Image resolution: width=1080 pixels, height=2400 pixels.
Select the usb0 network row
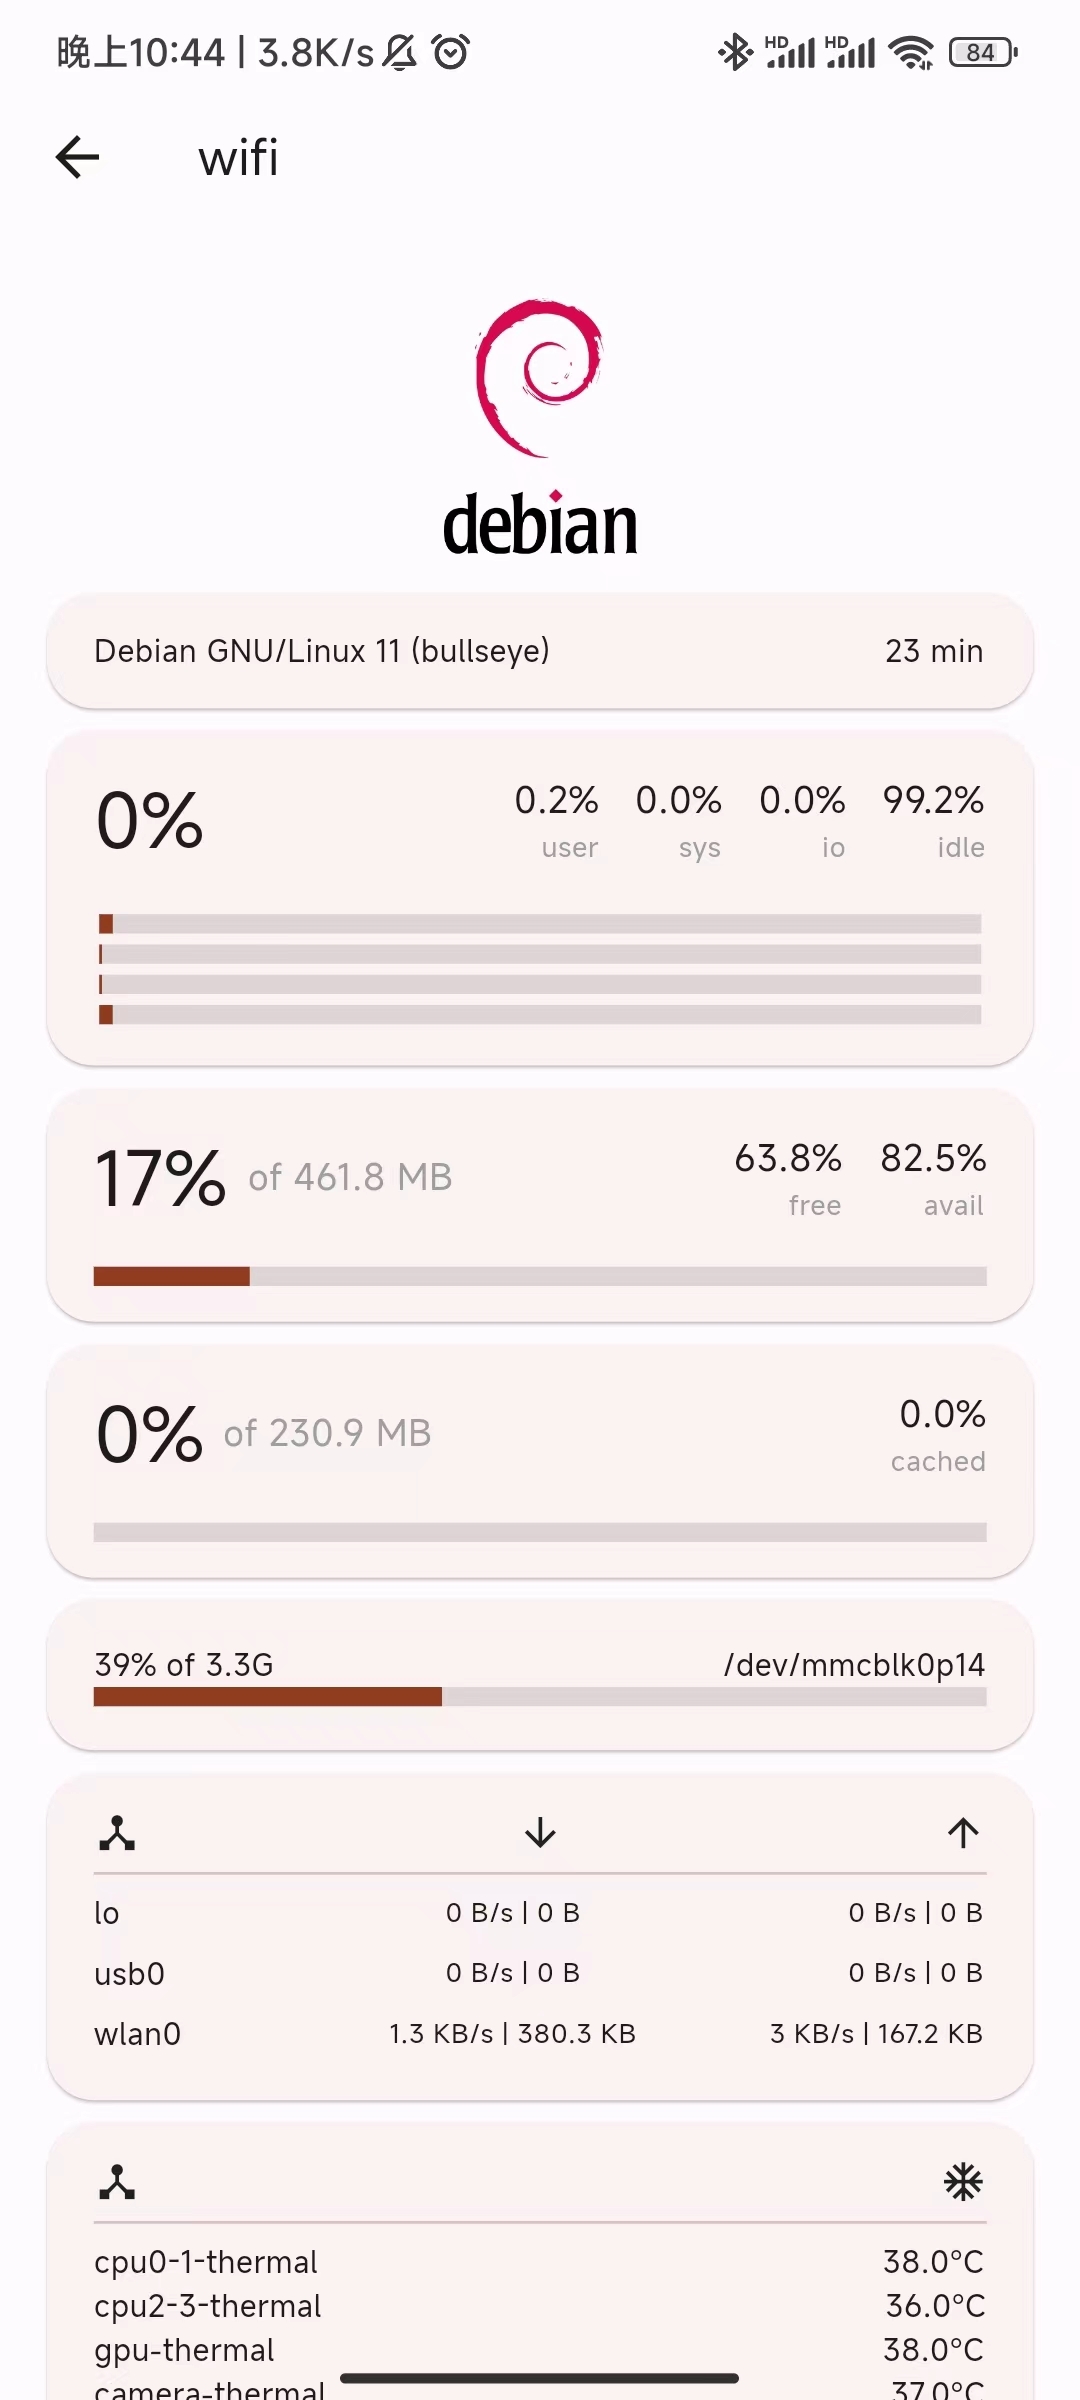click(x=540, y=1973)
